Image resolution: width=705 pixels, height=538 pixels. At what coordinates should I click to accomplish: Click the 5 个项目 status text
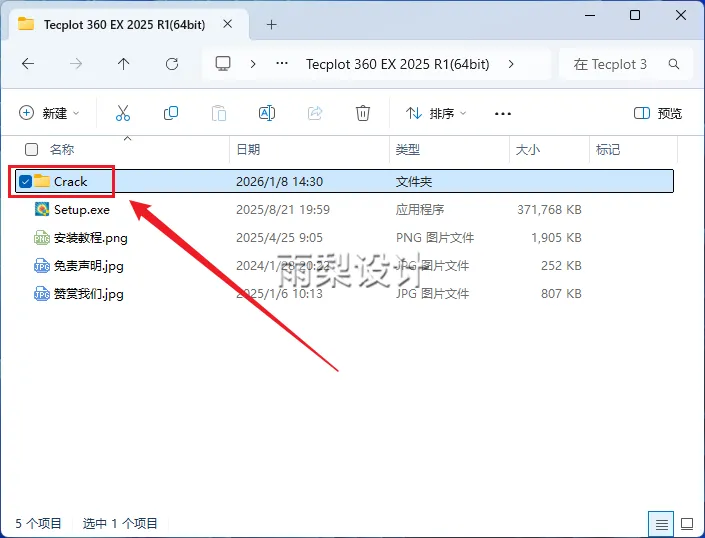(x=38, y=524)
